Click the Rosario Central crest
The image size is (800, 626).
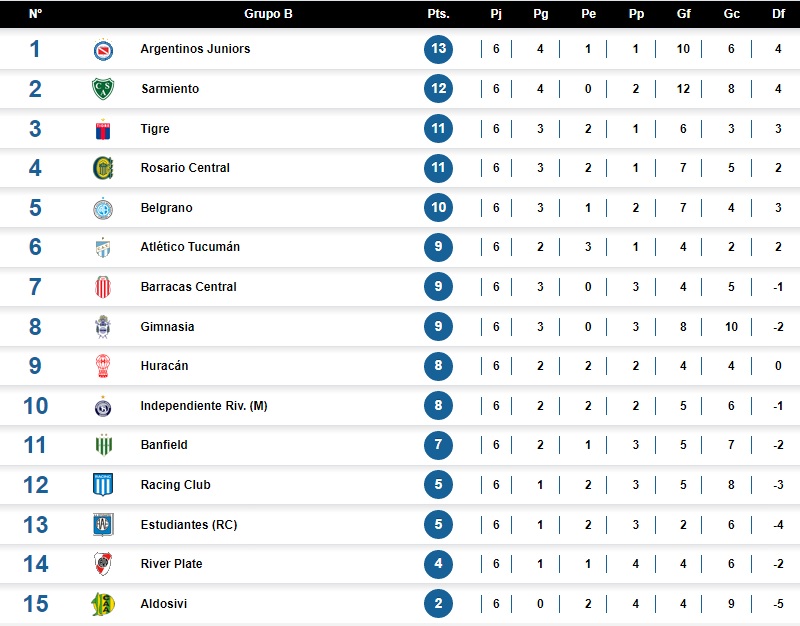coord(103,168)
